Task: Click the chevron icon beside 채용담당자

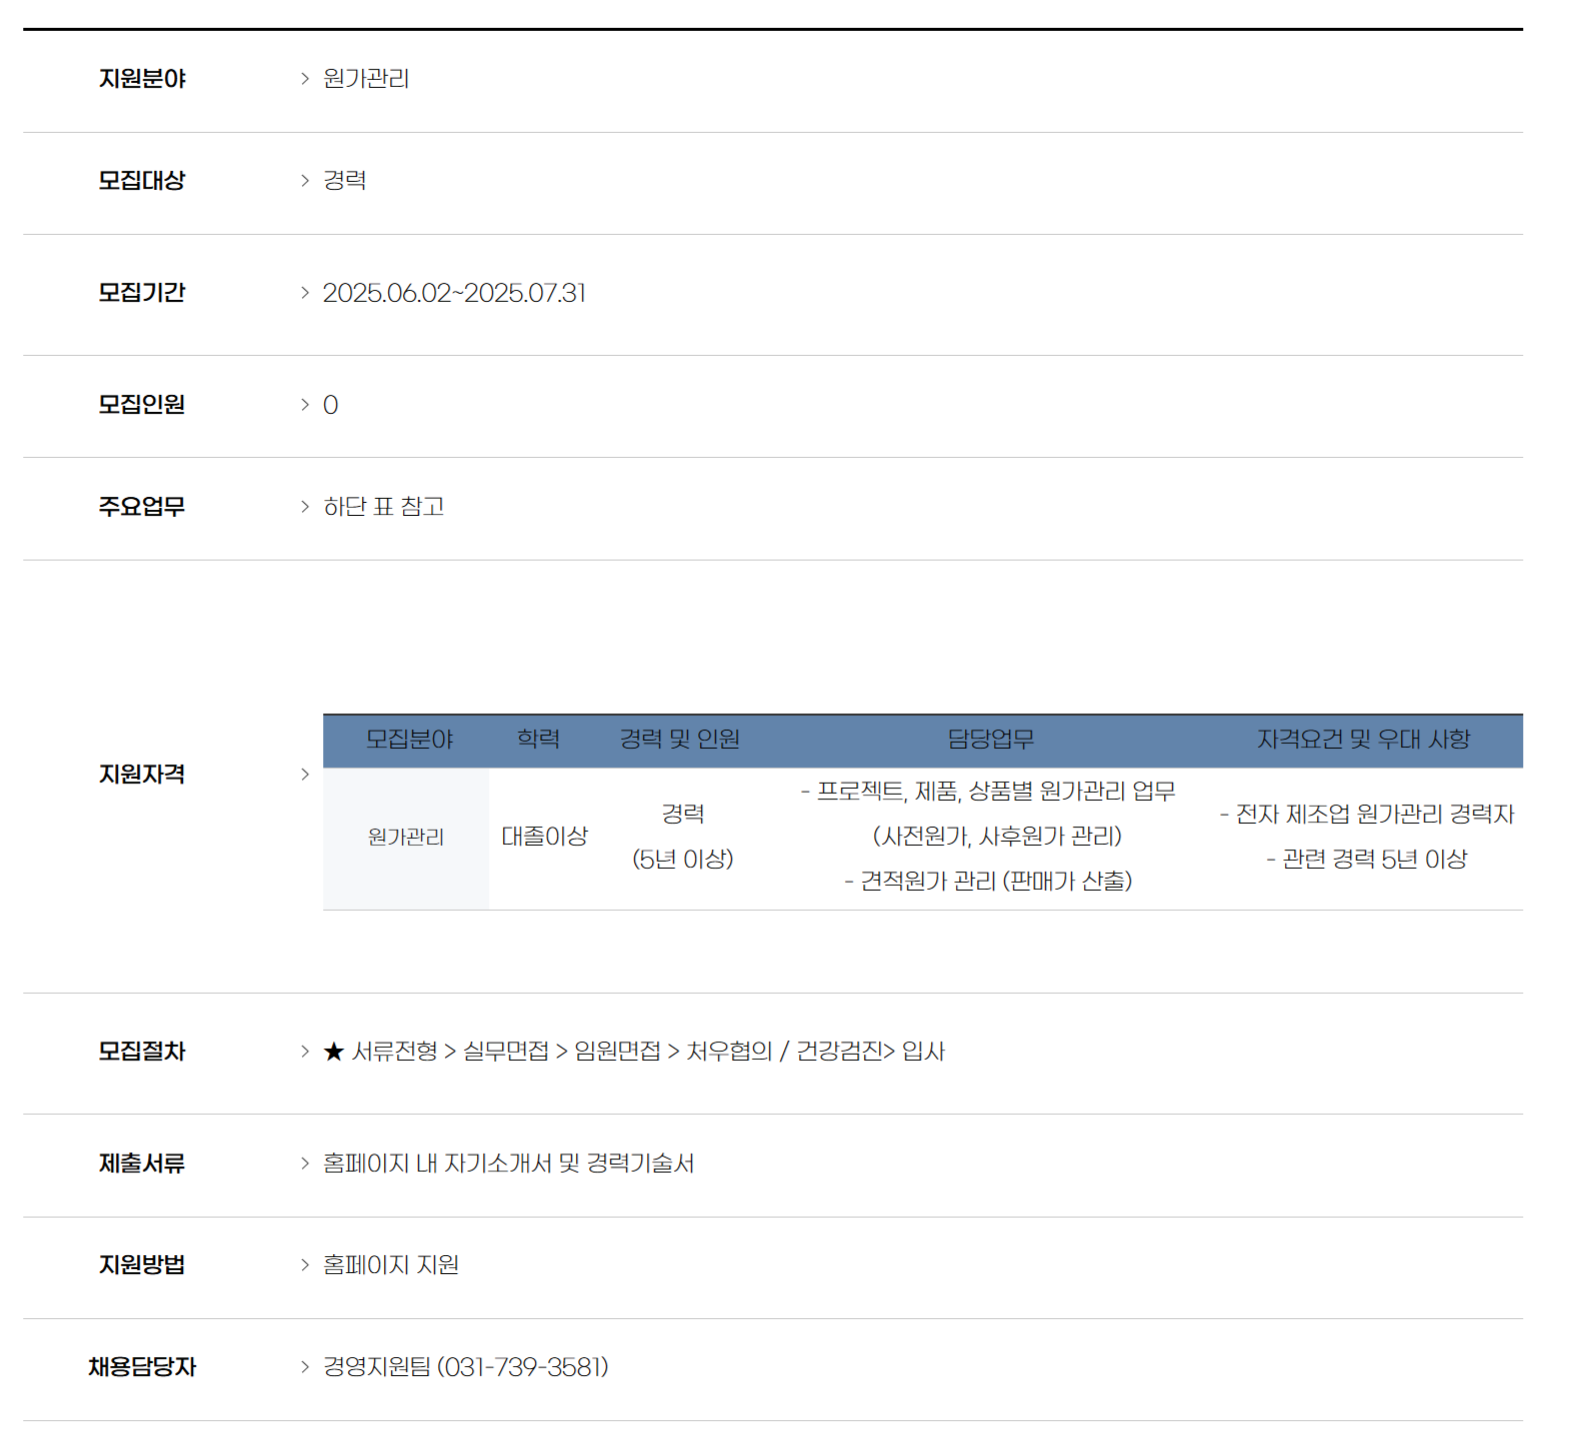Action: point(305,1368)
